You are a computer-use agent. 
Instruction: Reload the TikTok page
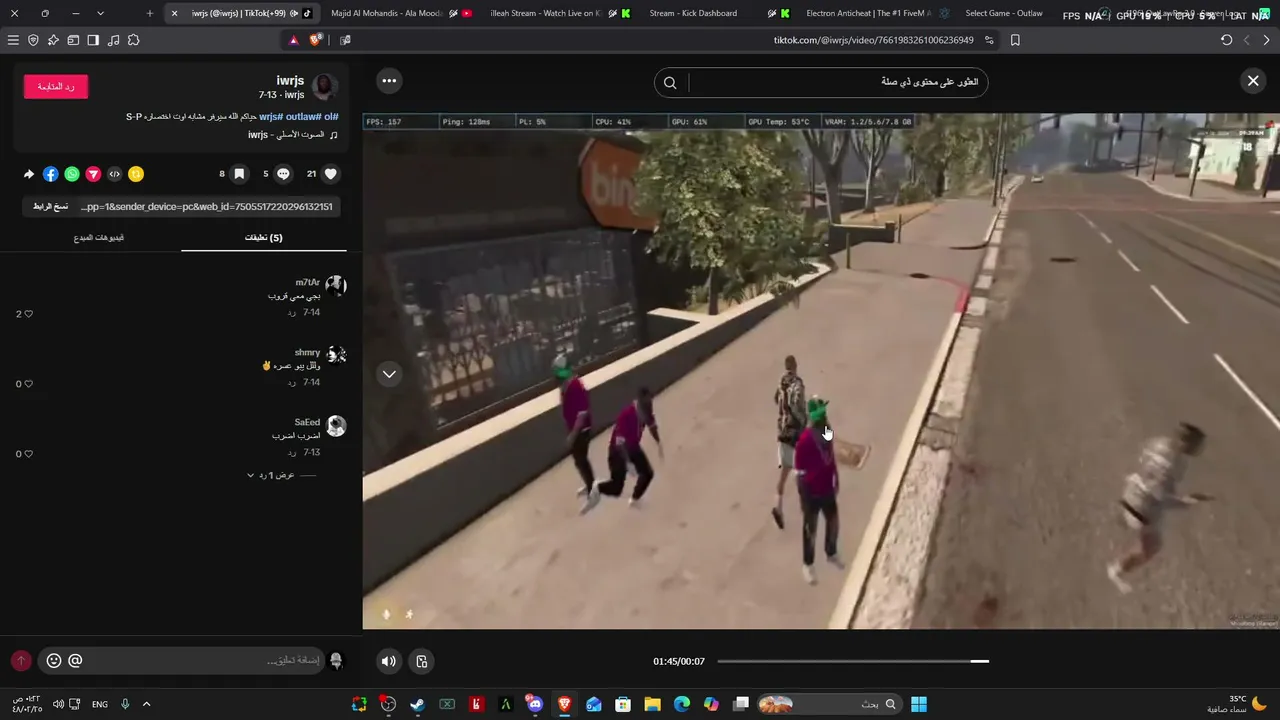click(x=1227, y=40)
